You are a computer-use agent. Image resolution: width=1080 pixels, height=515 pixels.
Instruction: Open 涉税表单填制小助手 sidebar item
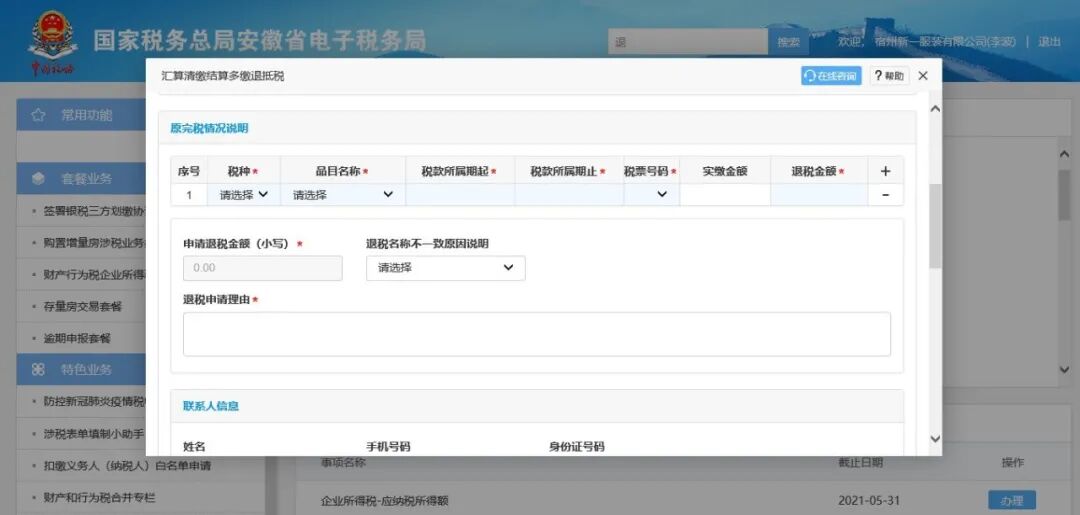pyautogui.click(x=94, y=434)
